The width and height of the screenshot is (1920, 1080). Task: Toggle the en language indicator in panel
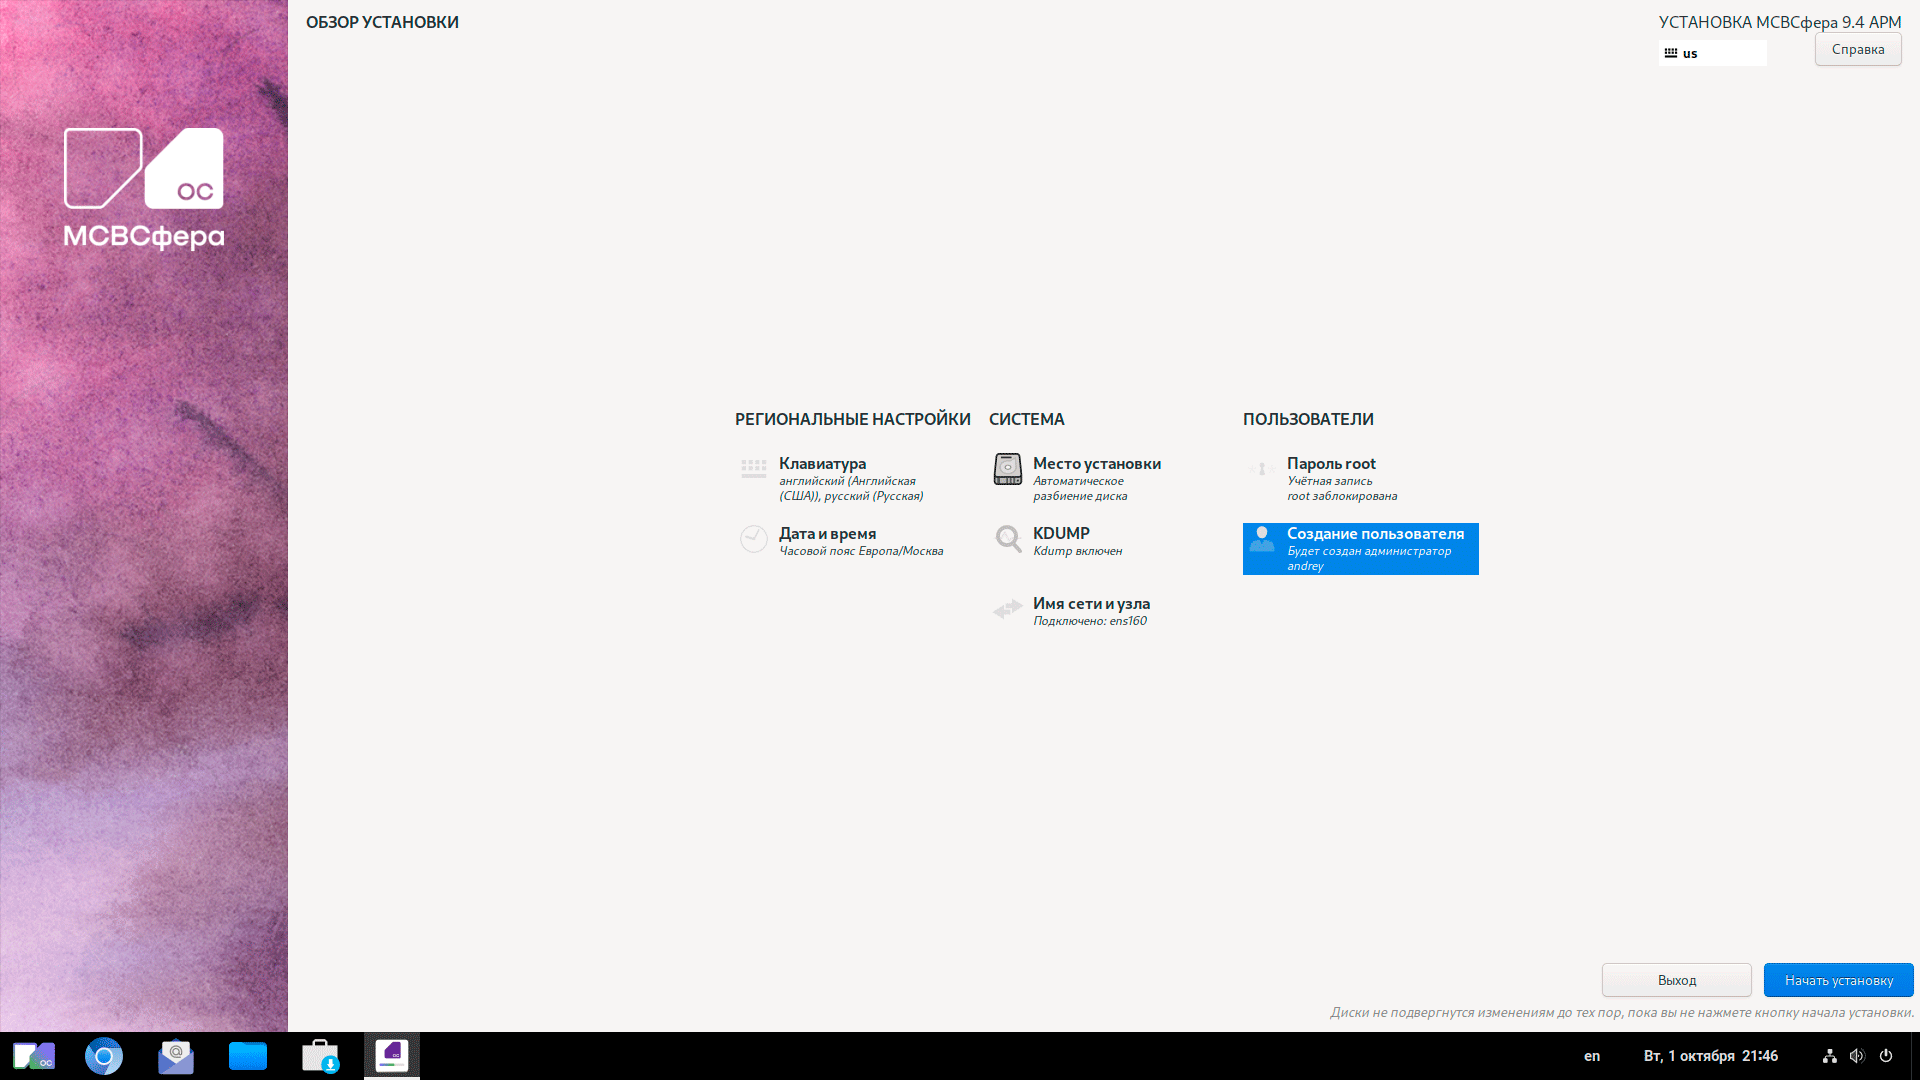(1592, 1056)
